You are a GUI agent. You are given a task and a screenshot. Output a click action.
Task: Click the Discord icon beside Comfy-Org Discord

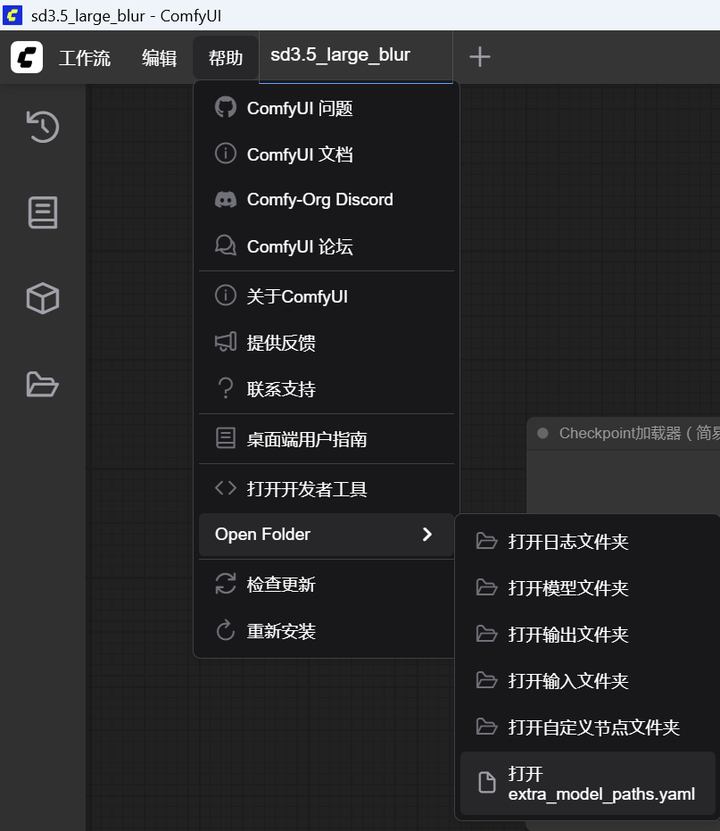(225, 200)
